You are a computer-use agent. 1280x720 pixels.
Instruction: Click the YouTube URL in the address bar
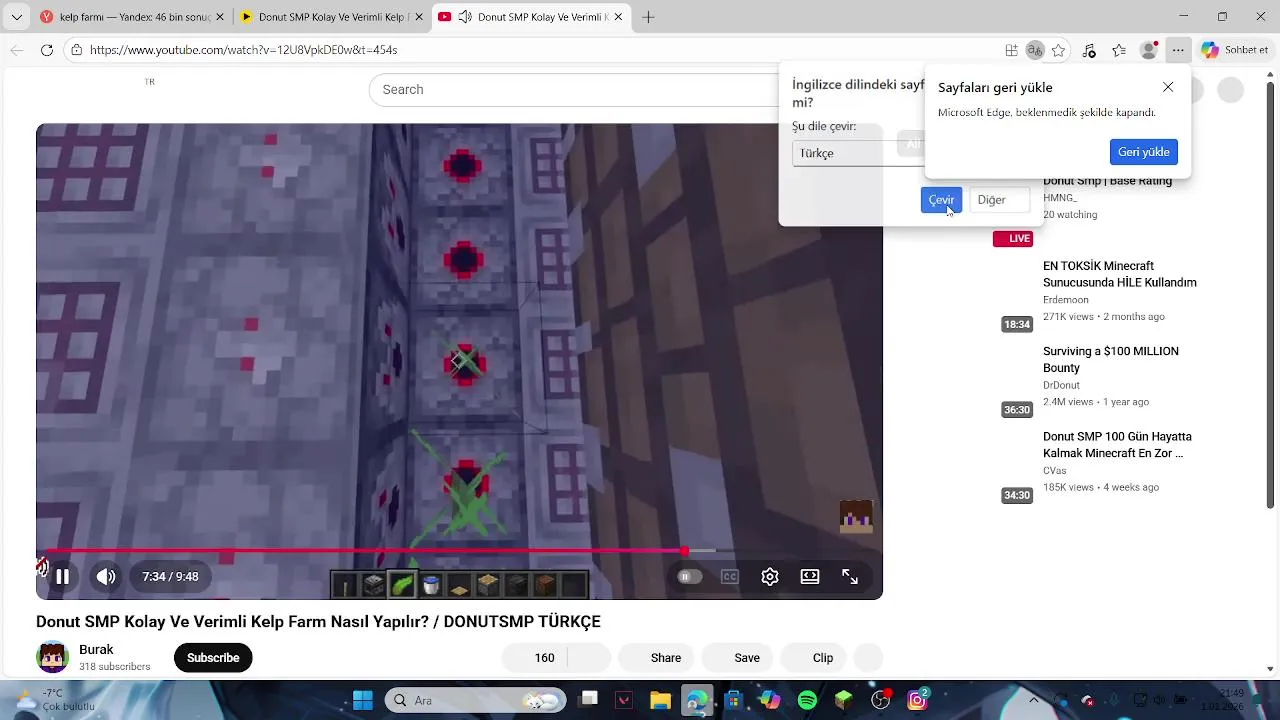[x=243, y=50]
